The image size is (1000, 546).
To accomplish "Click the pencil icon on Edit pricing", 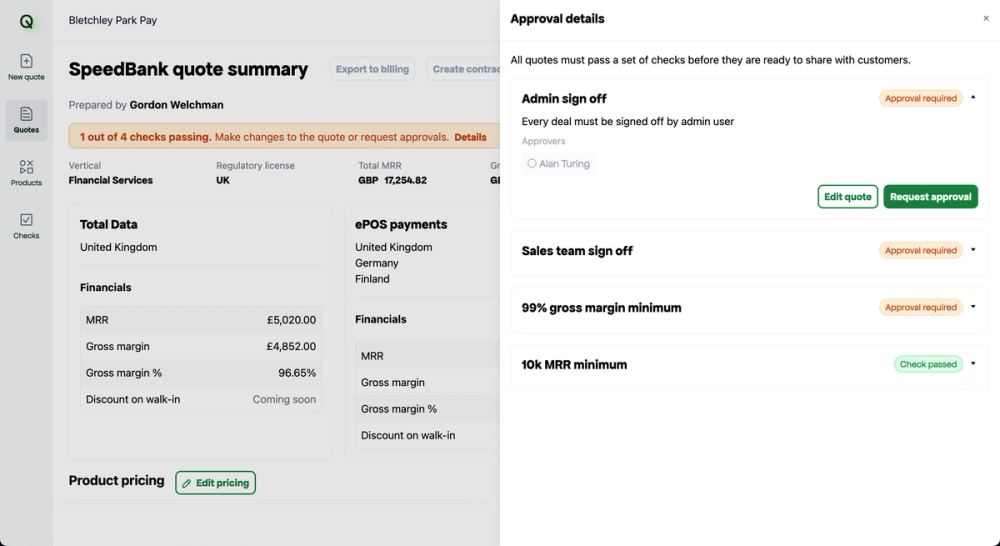I will click(186, 483).
